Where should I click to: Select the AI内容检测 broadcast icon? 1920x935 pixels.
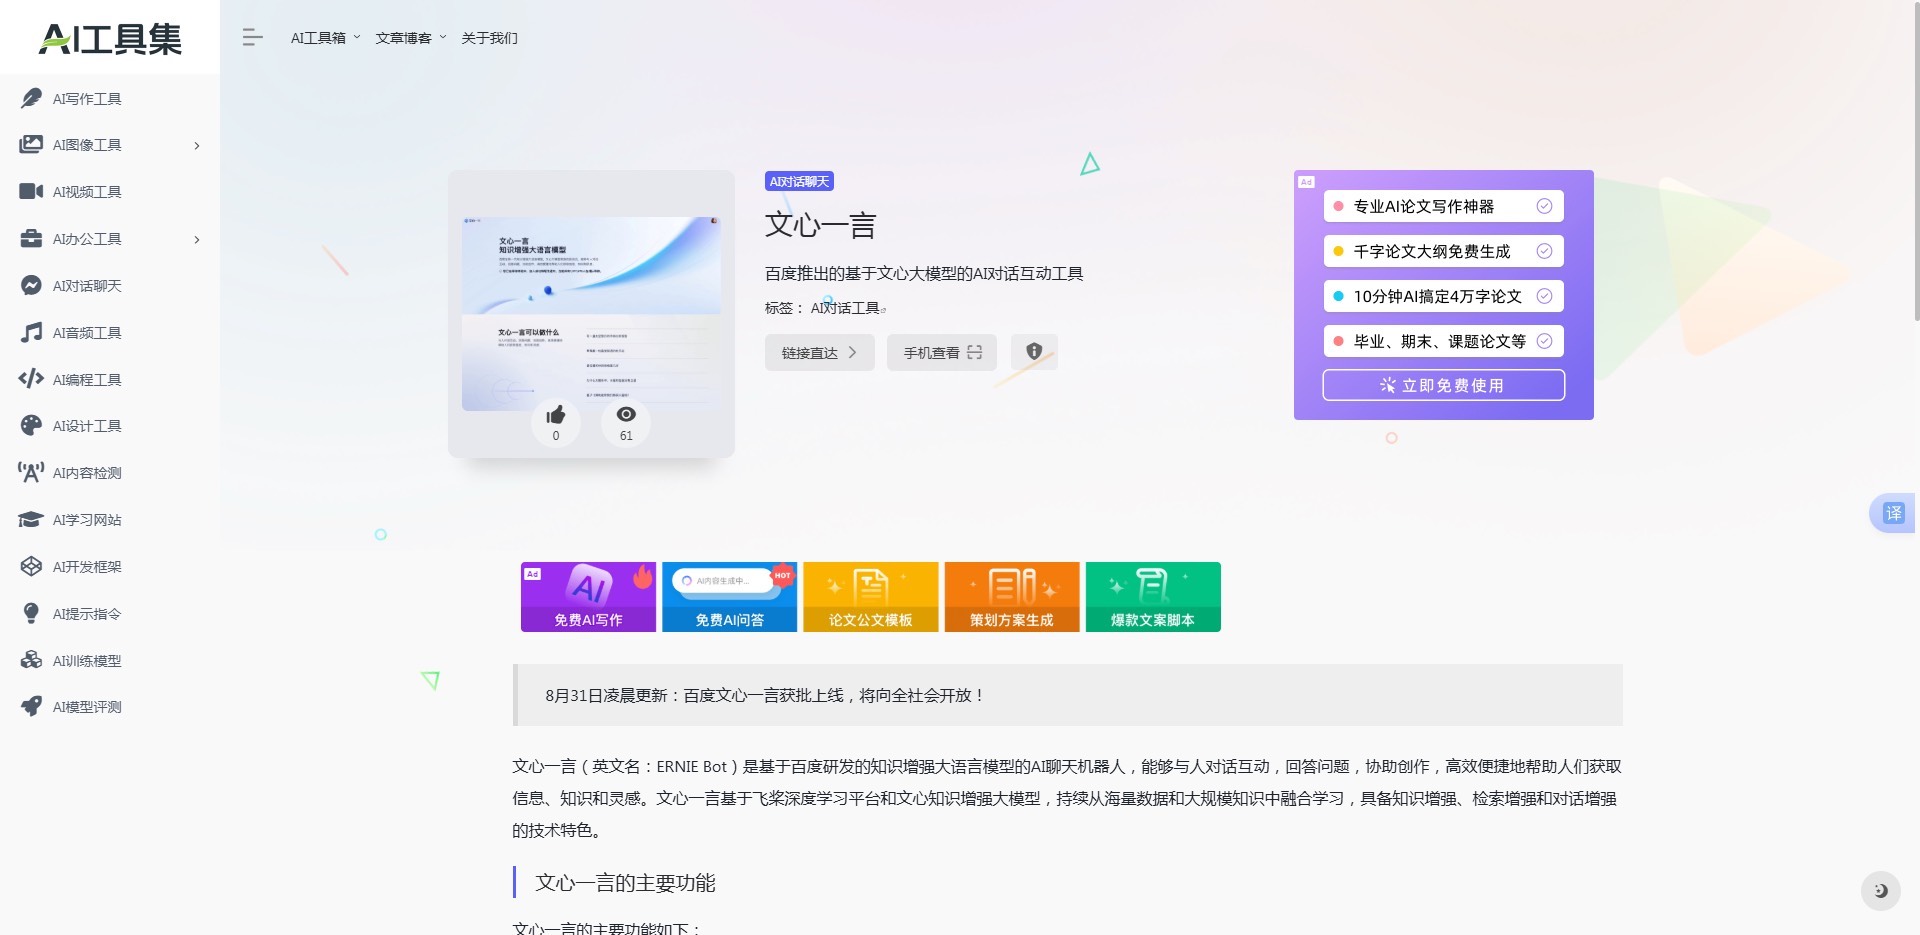(x=31, y=472)
